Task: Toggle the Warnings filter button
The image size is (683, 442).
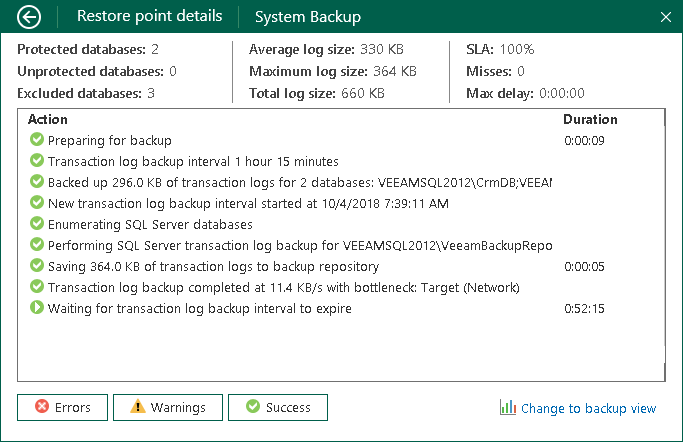Action: (167, 407)
